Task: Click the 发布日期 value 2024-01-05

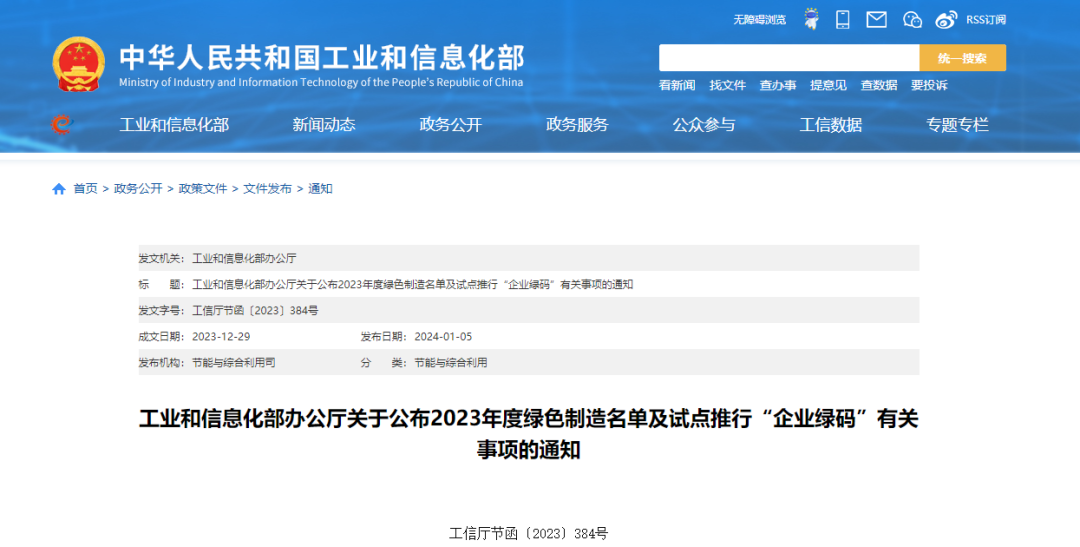Action: coord(443,337)
